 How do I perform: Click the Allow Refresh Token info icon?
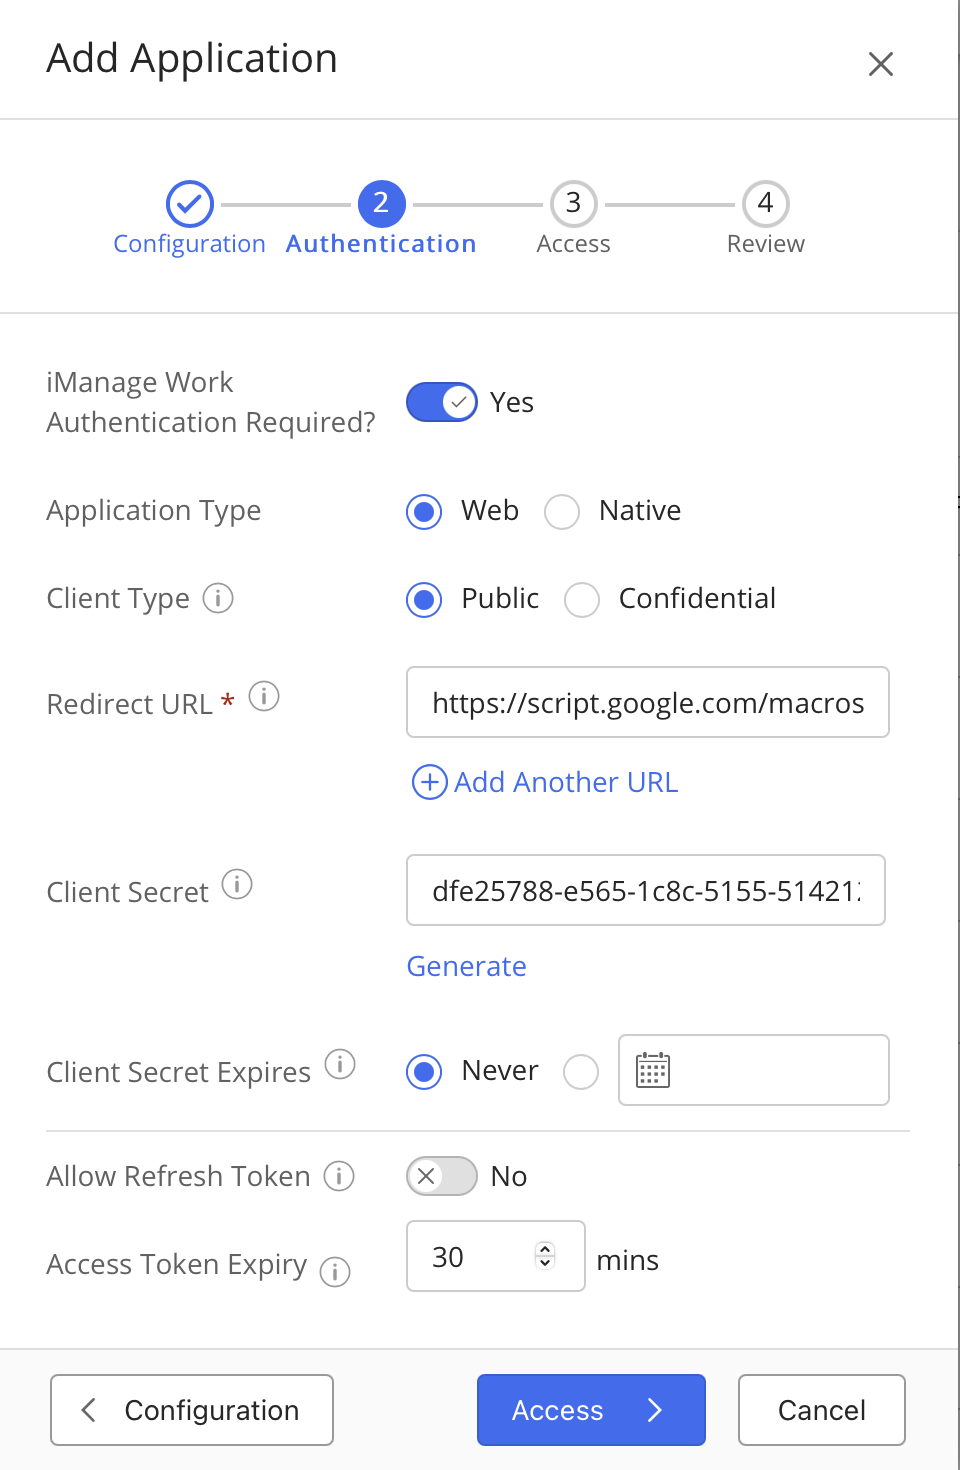[339, 1176]
